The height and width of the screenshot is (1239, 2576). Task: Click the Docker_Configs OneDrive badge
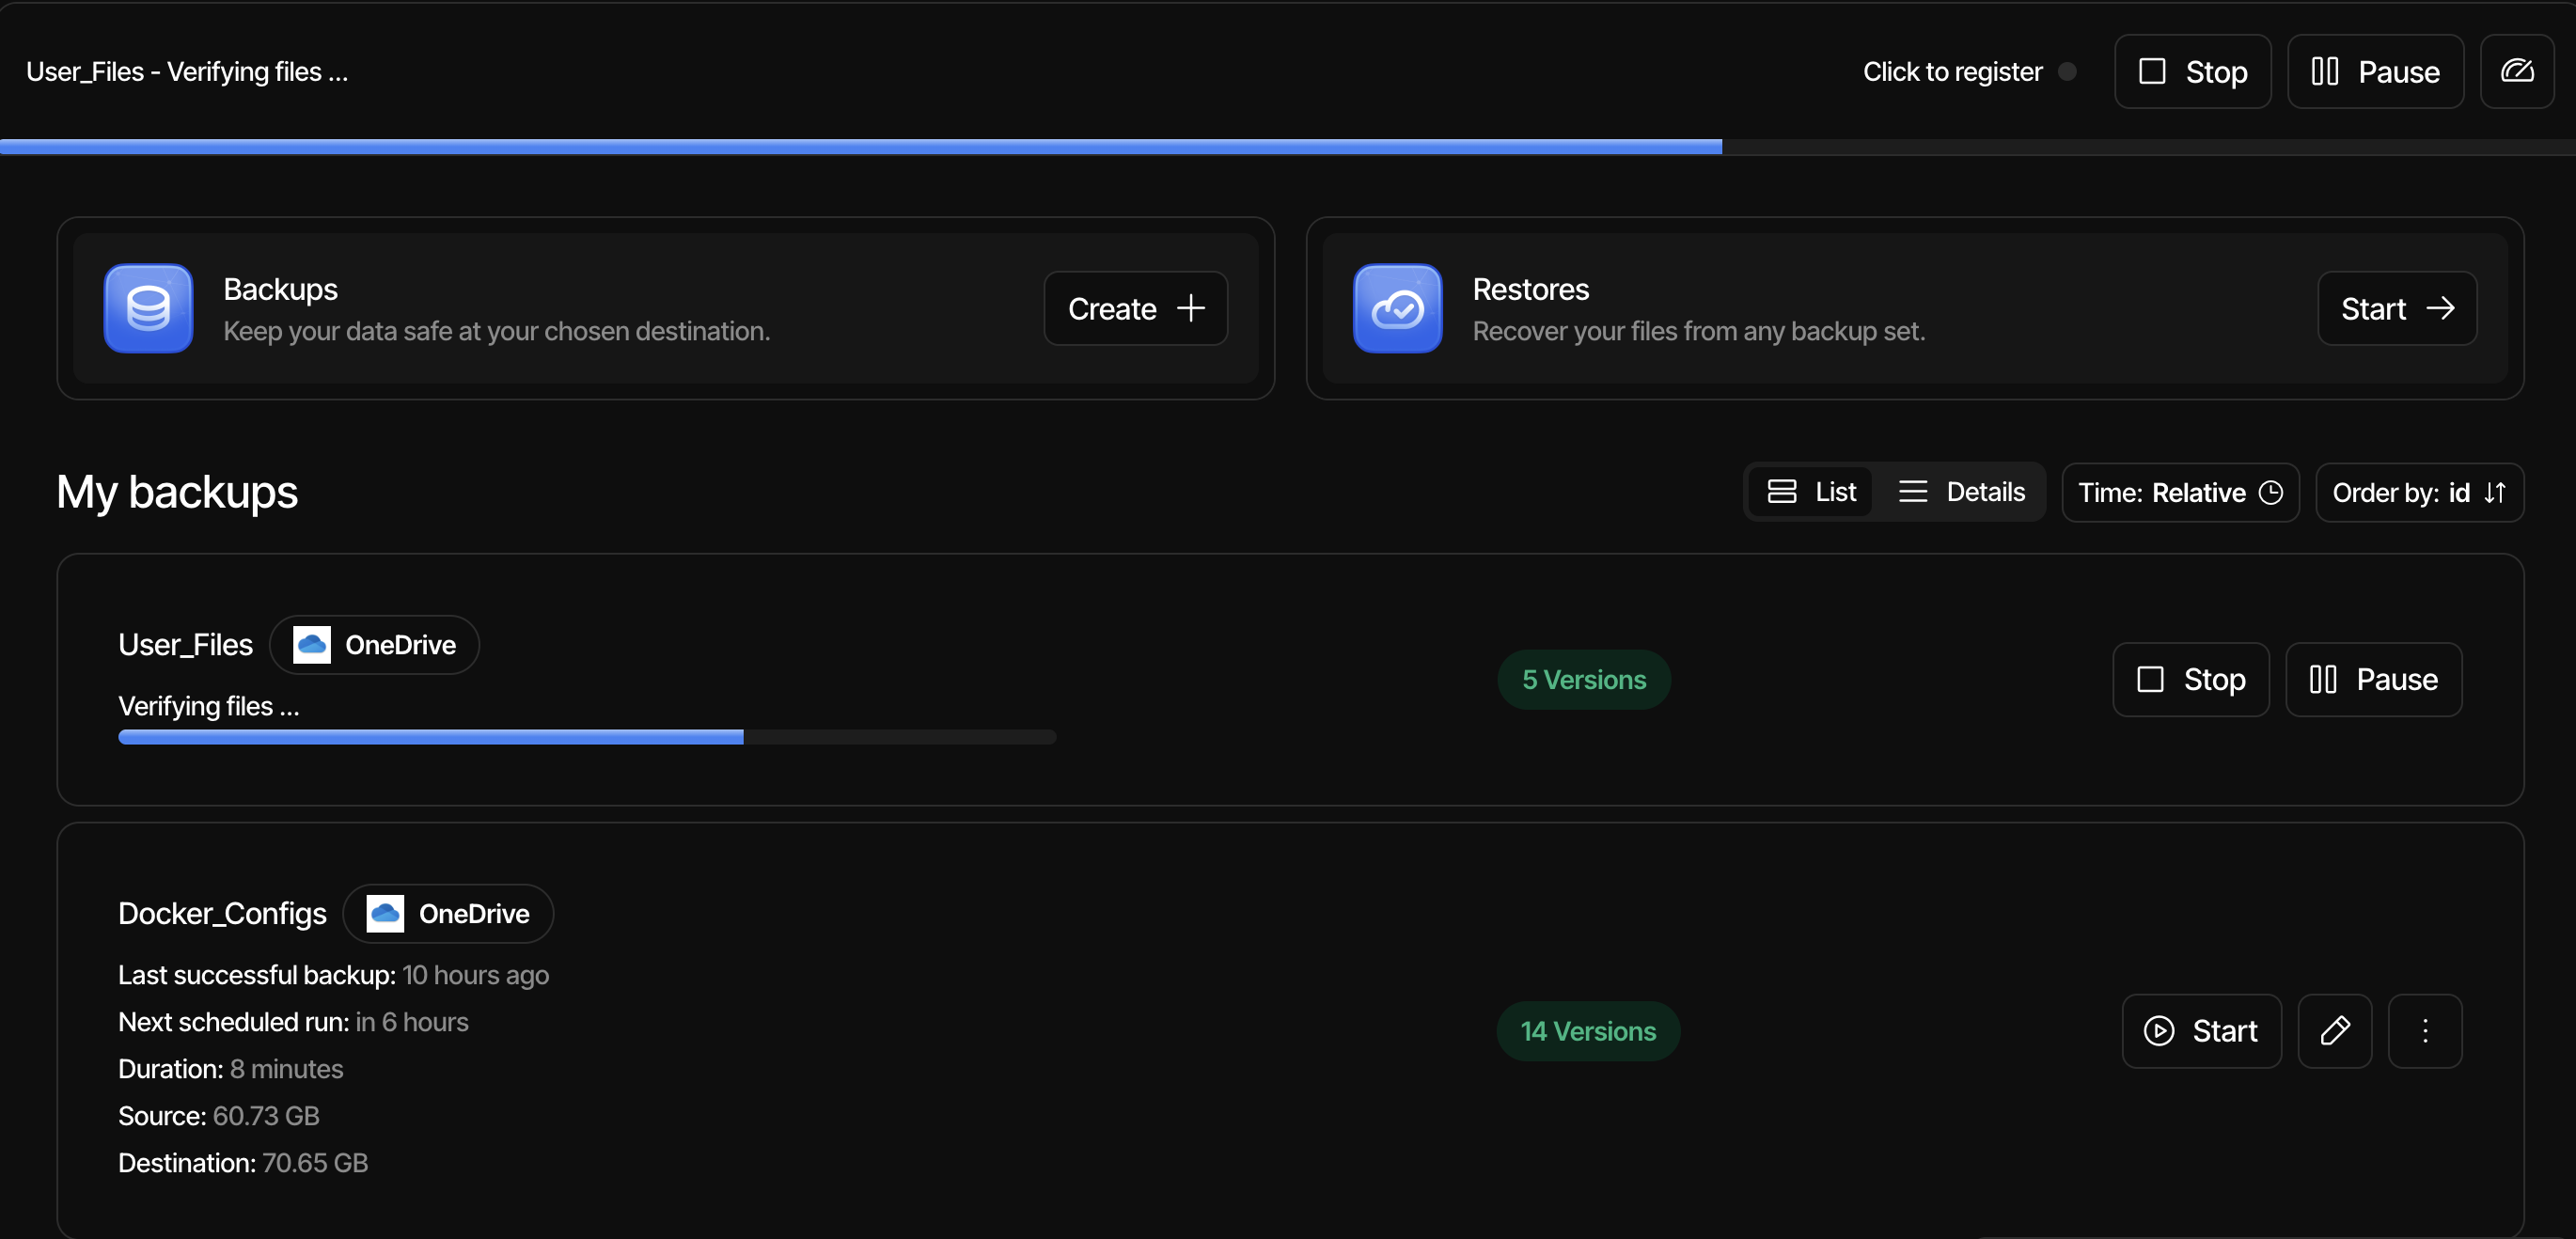click(448, 914)
